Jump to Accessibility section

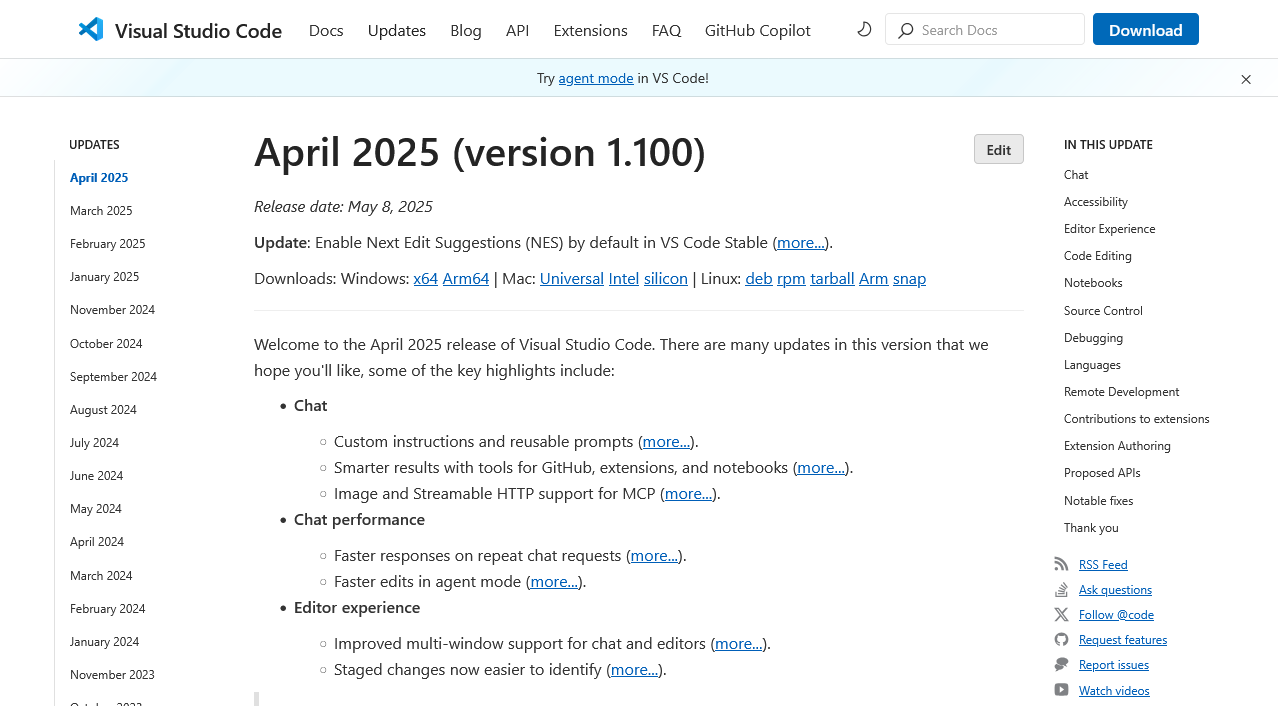point(1096,202)
